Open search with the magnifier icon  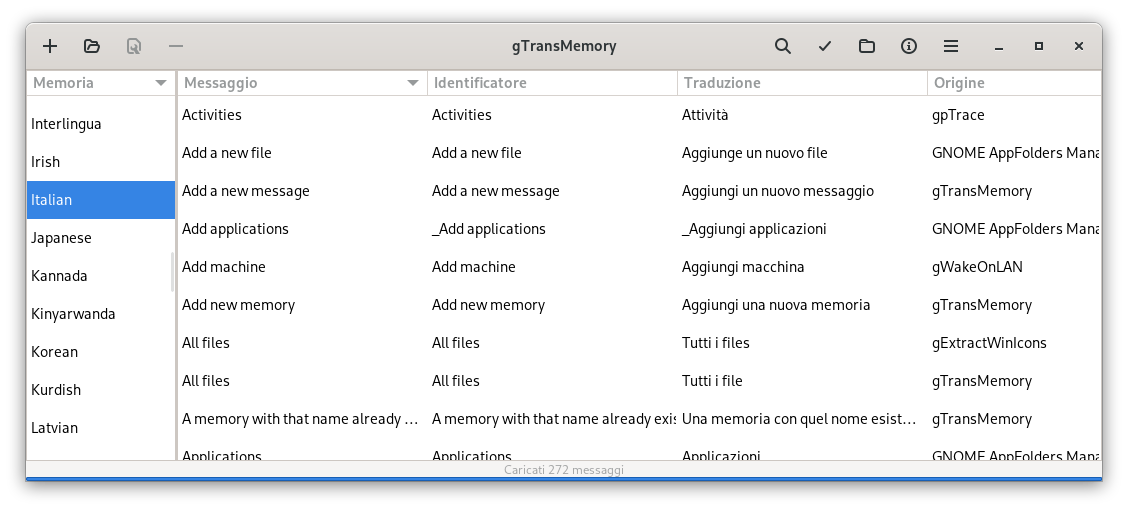point(783,46)
